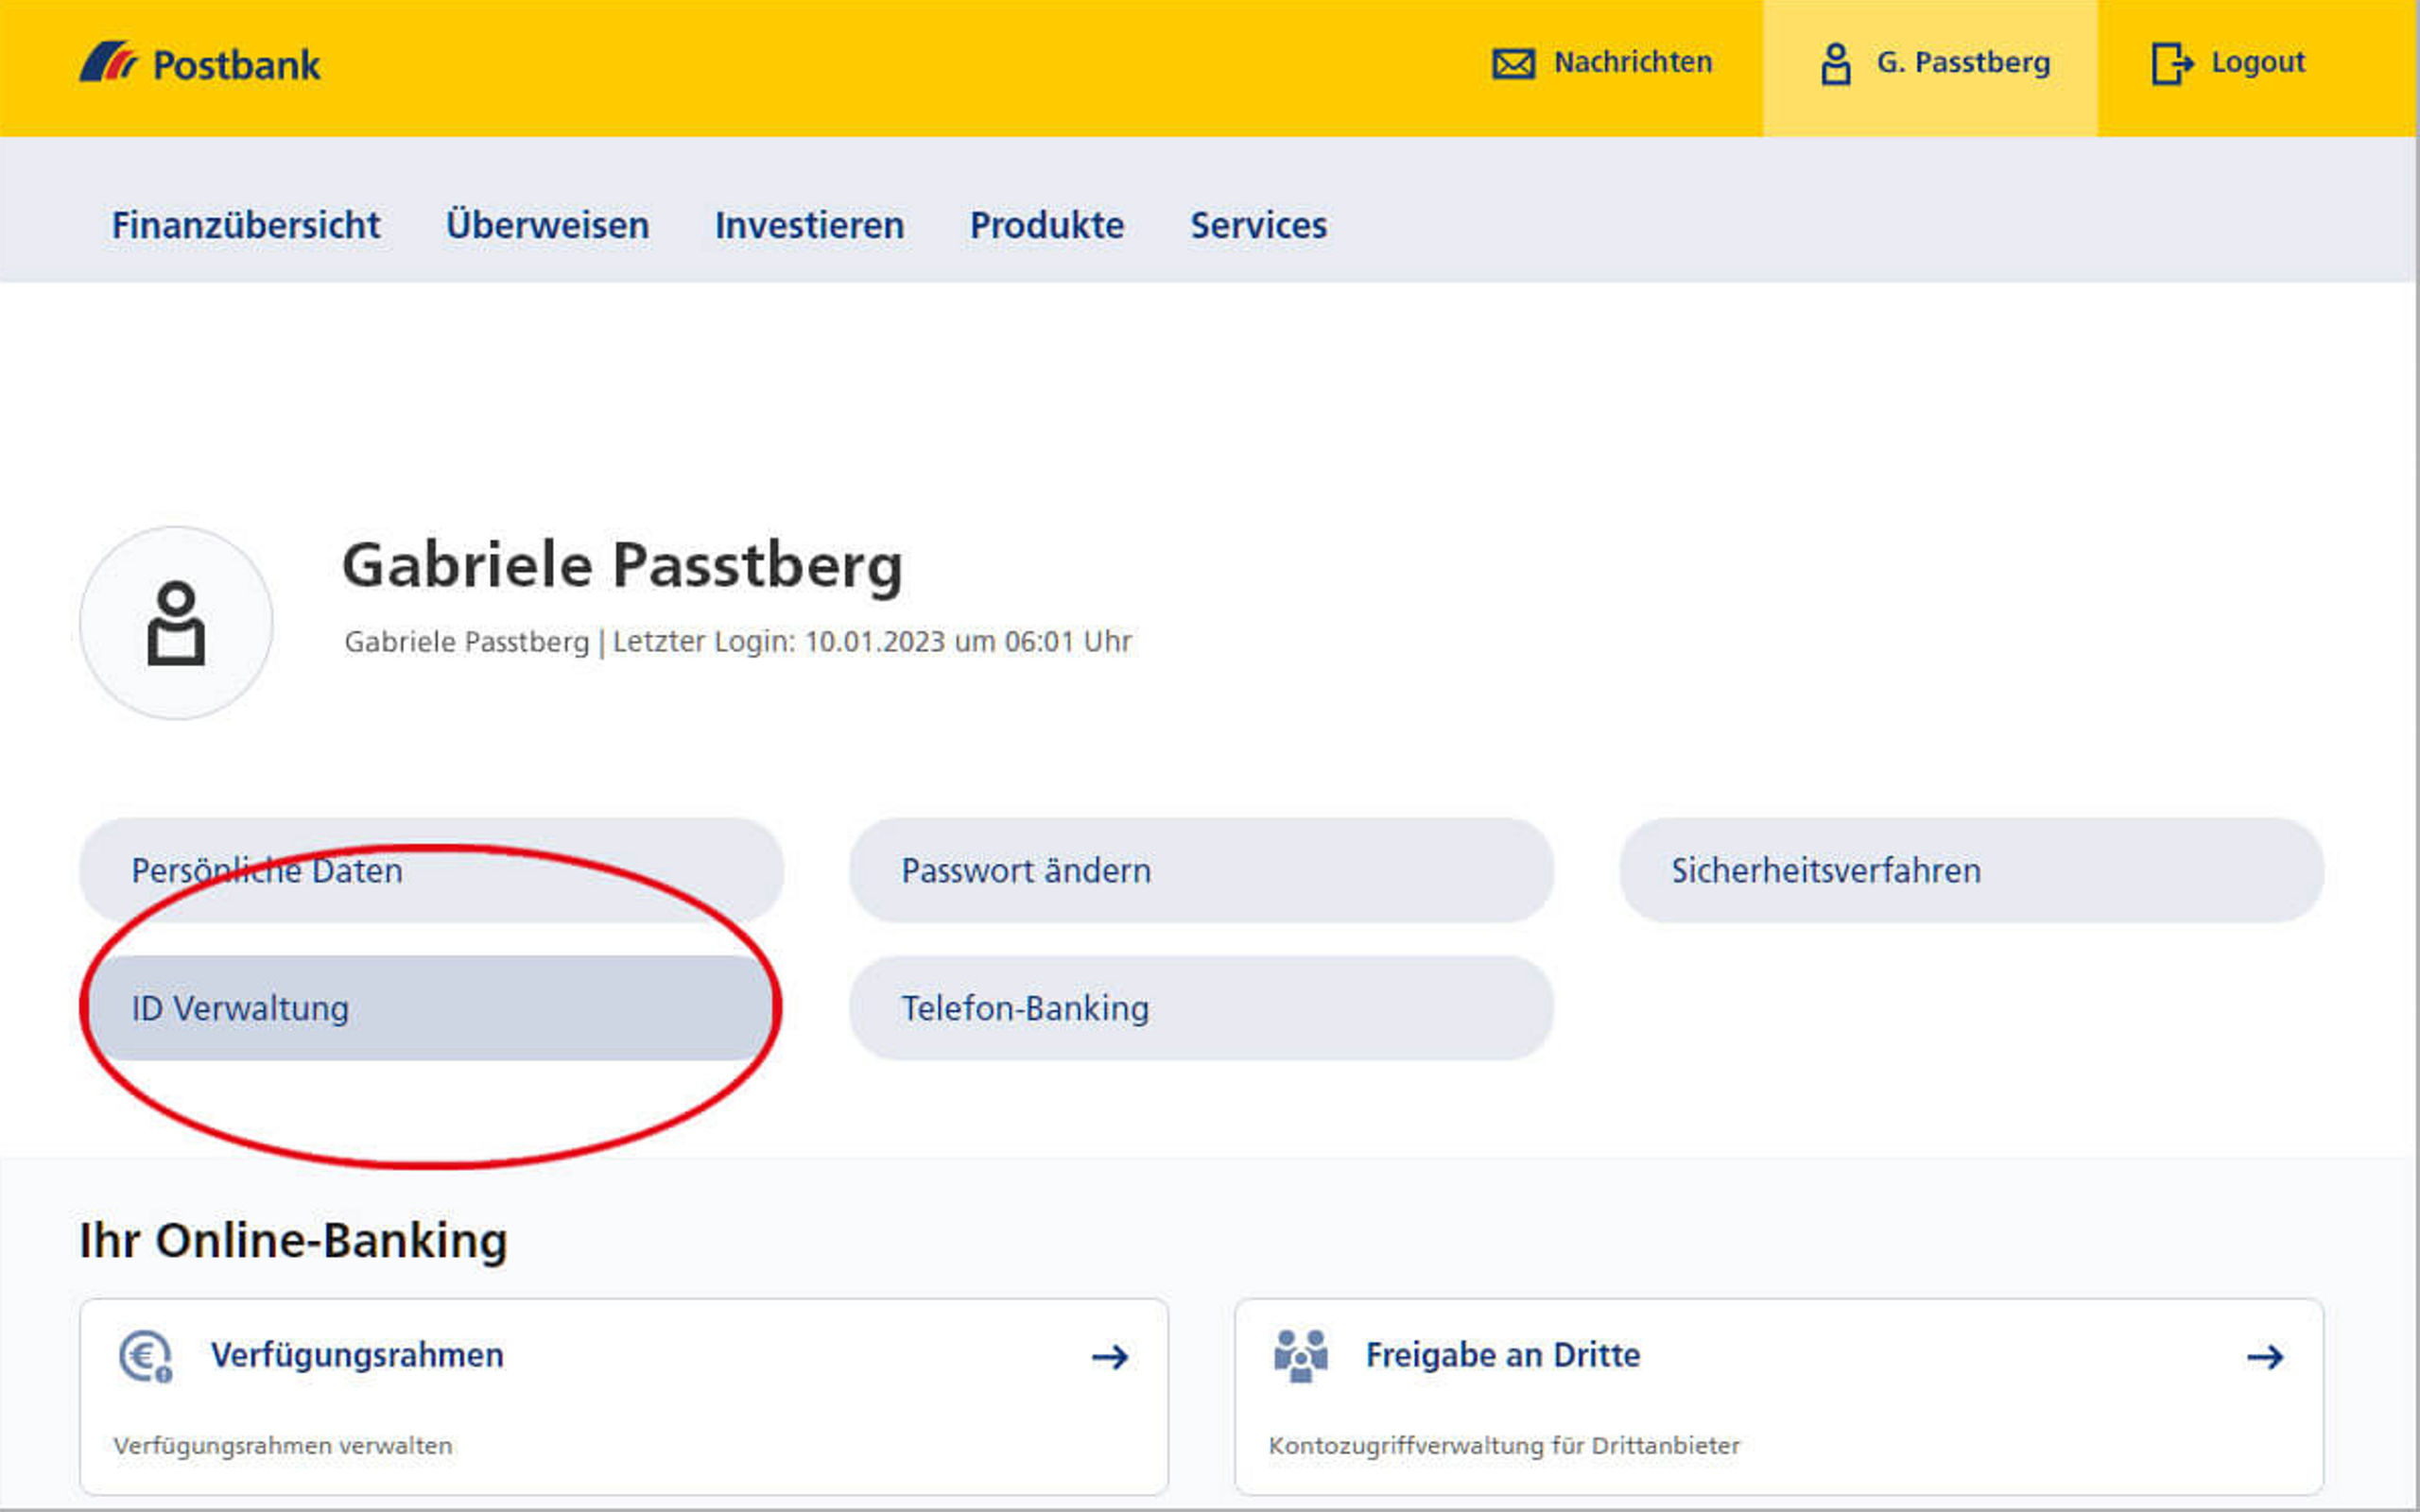Viewport: 2420px width, 1512px height.
Task: Open Persönliche Daten
Action: click(431, 870)
